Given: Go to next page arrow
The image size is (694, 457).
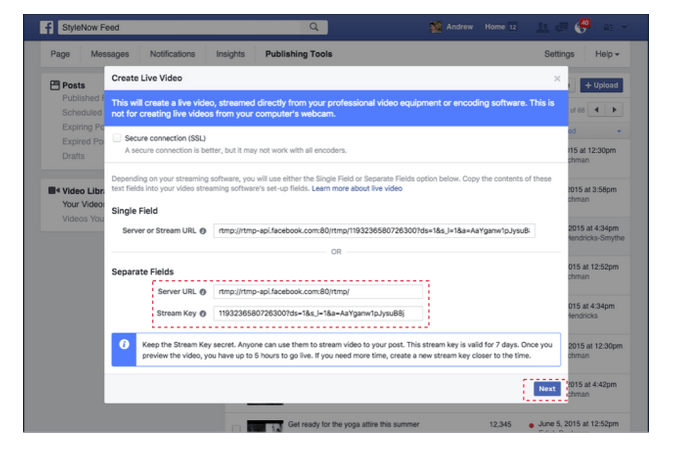Looking at the screenshot, I should [614, 110].
